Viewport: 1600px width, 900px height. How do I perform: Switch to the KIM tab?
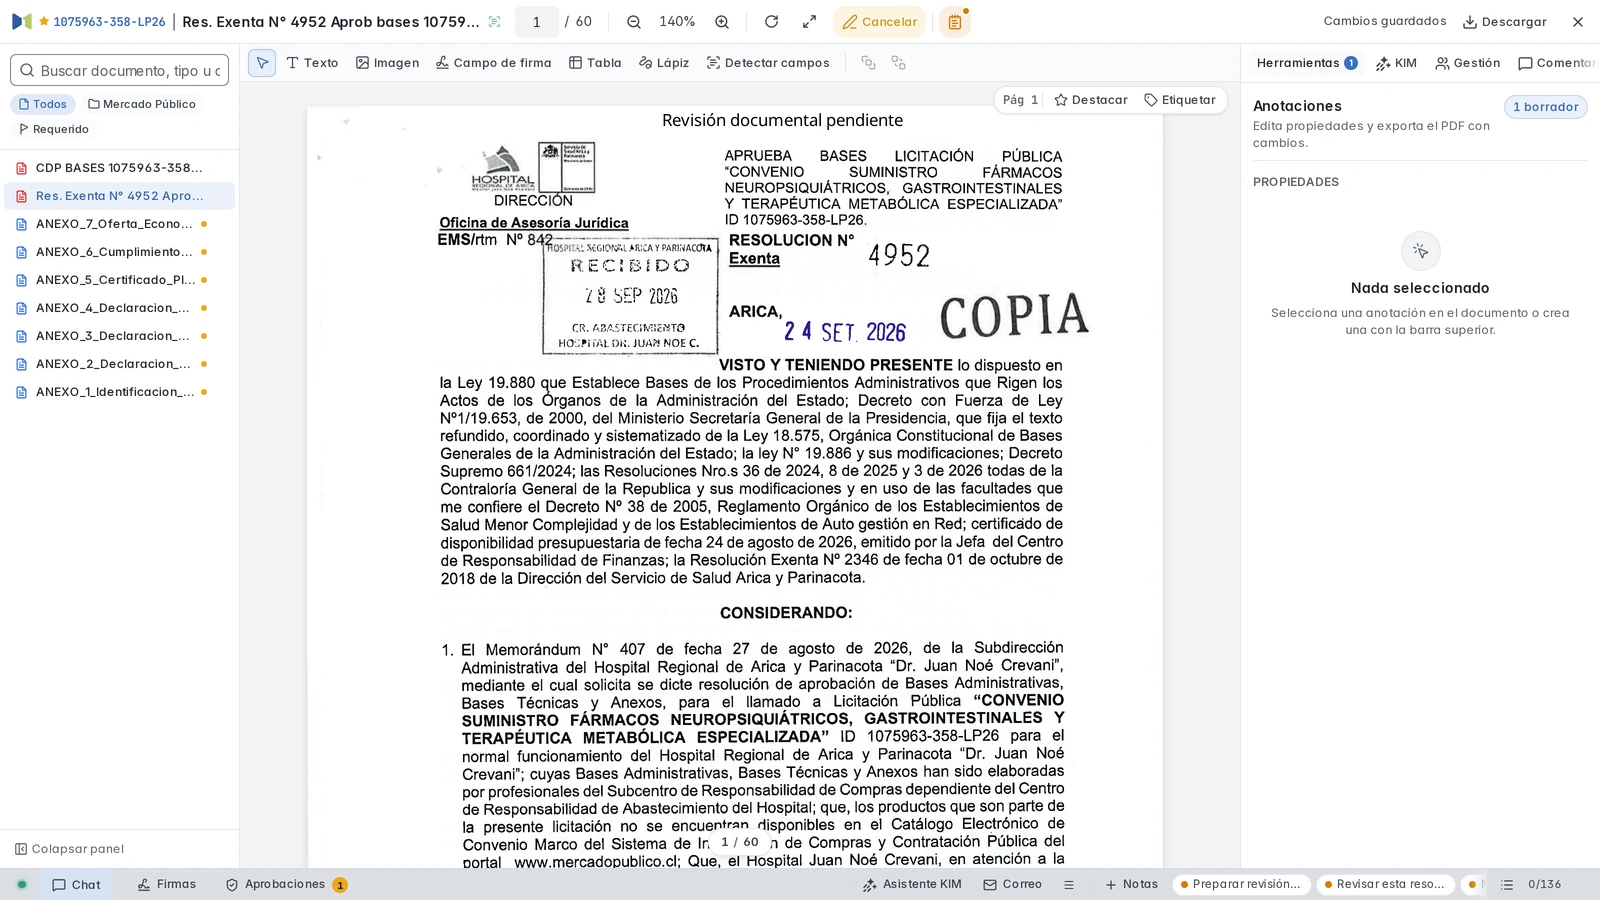(1396, 63)
